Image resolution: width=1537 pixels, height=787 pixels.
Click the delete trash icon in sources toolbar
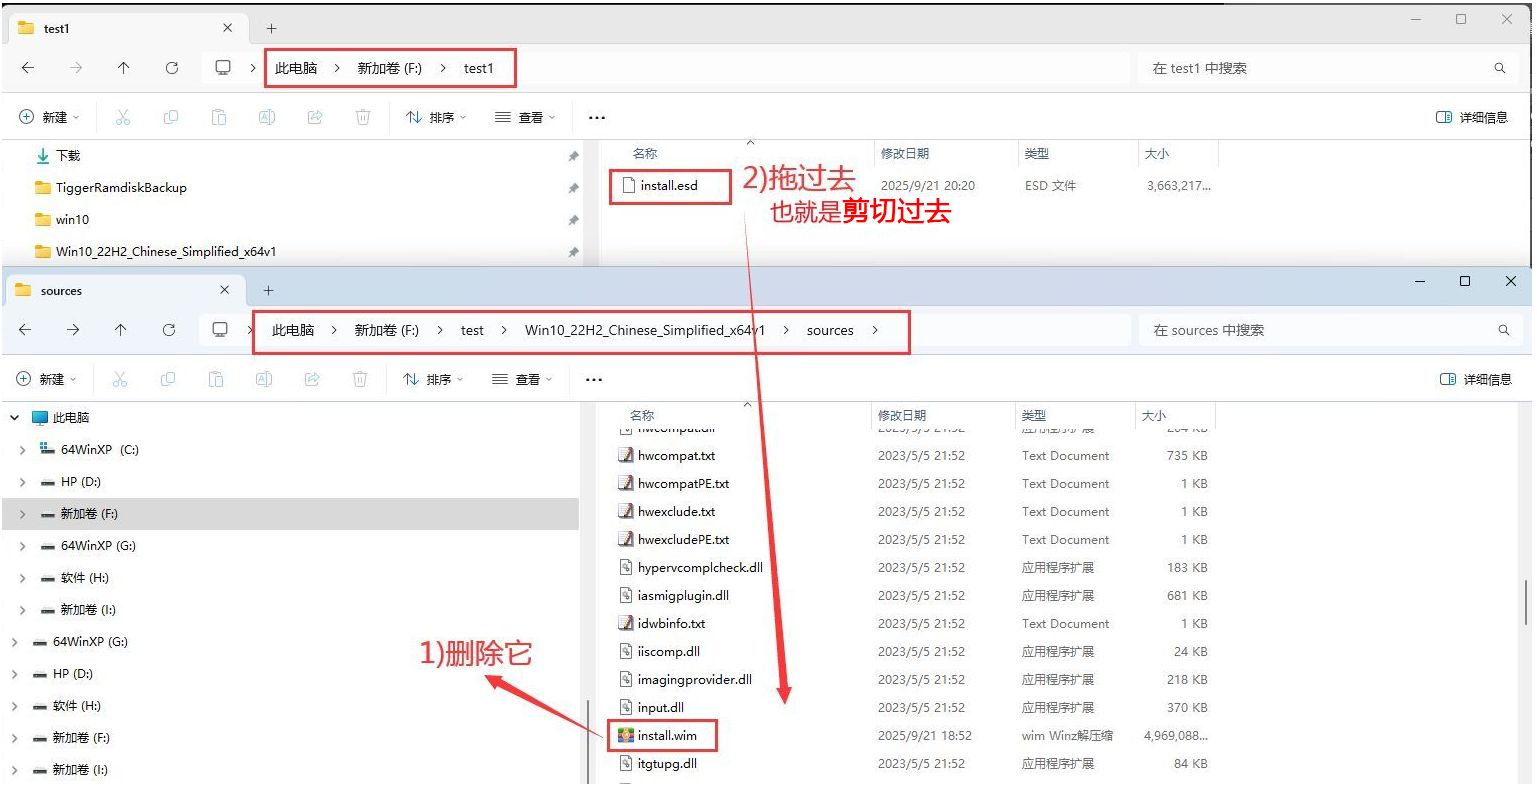pos(360,379)
